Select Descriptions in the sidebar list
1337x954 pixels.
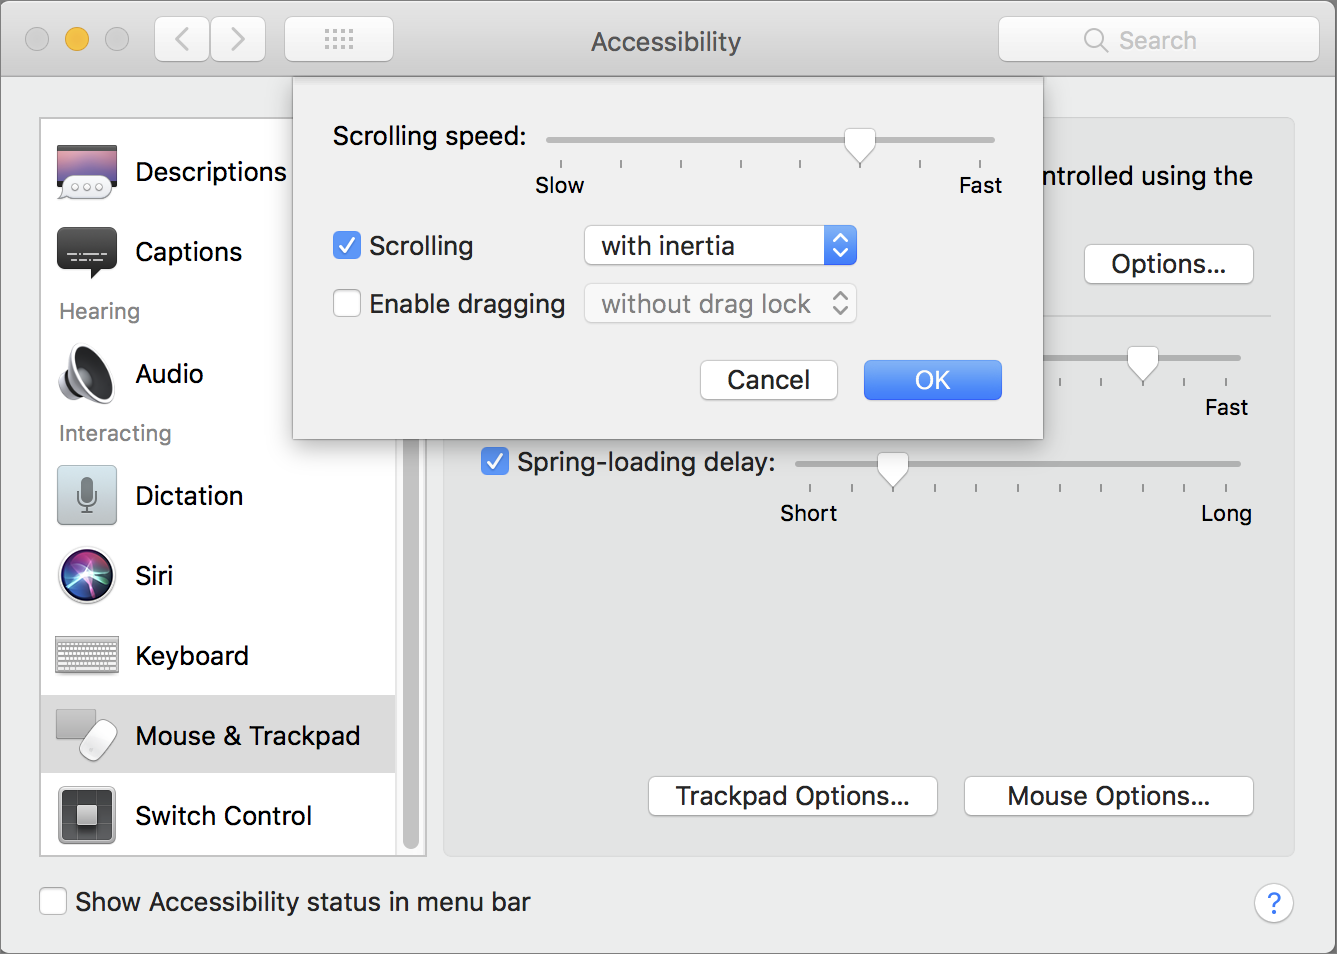[211, 172]
